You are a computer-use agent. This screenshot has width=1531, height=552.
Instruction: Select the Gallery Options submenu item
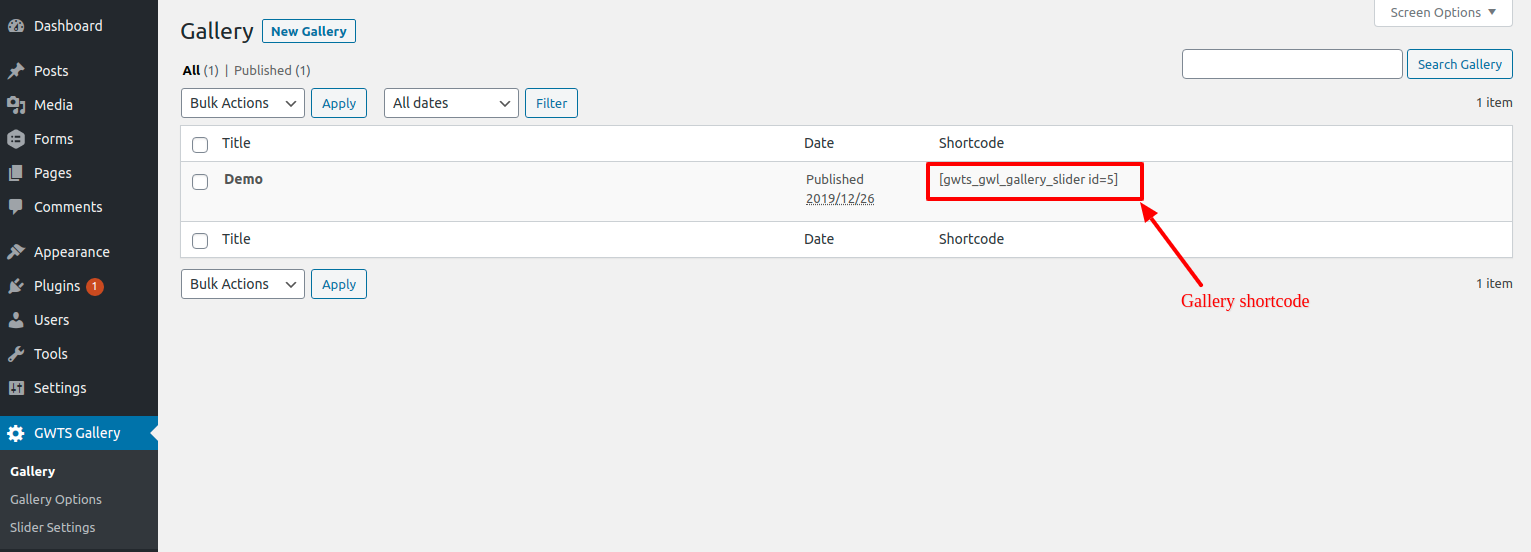point(56,499)
